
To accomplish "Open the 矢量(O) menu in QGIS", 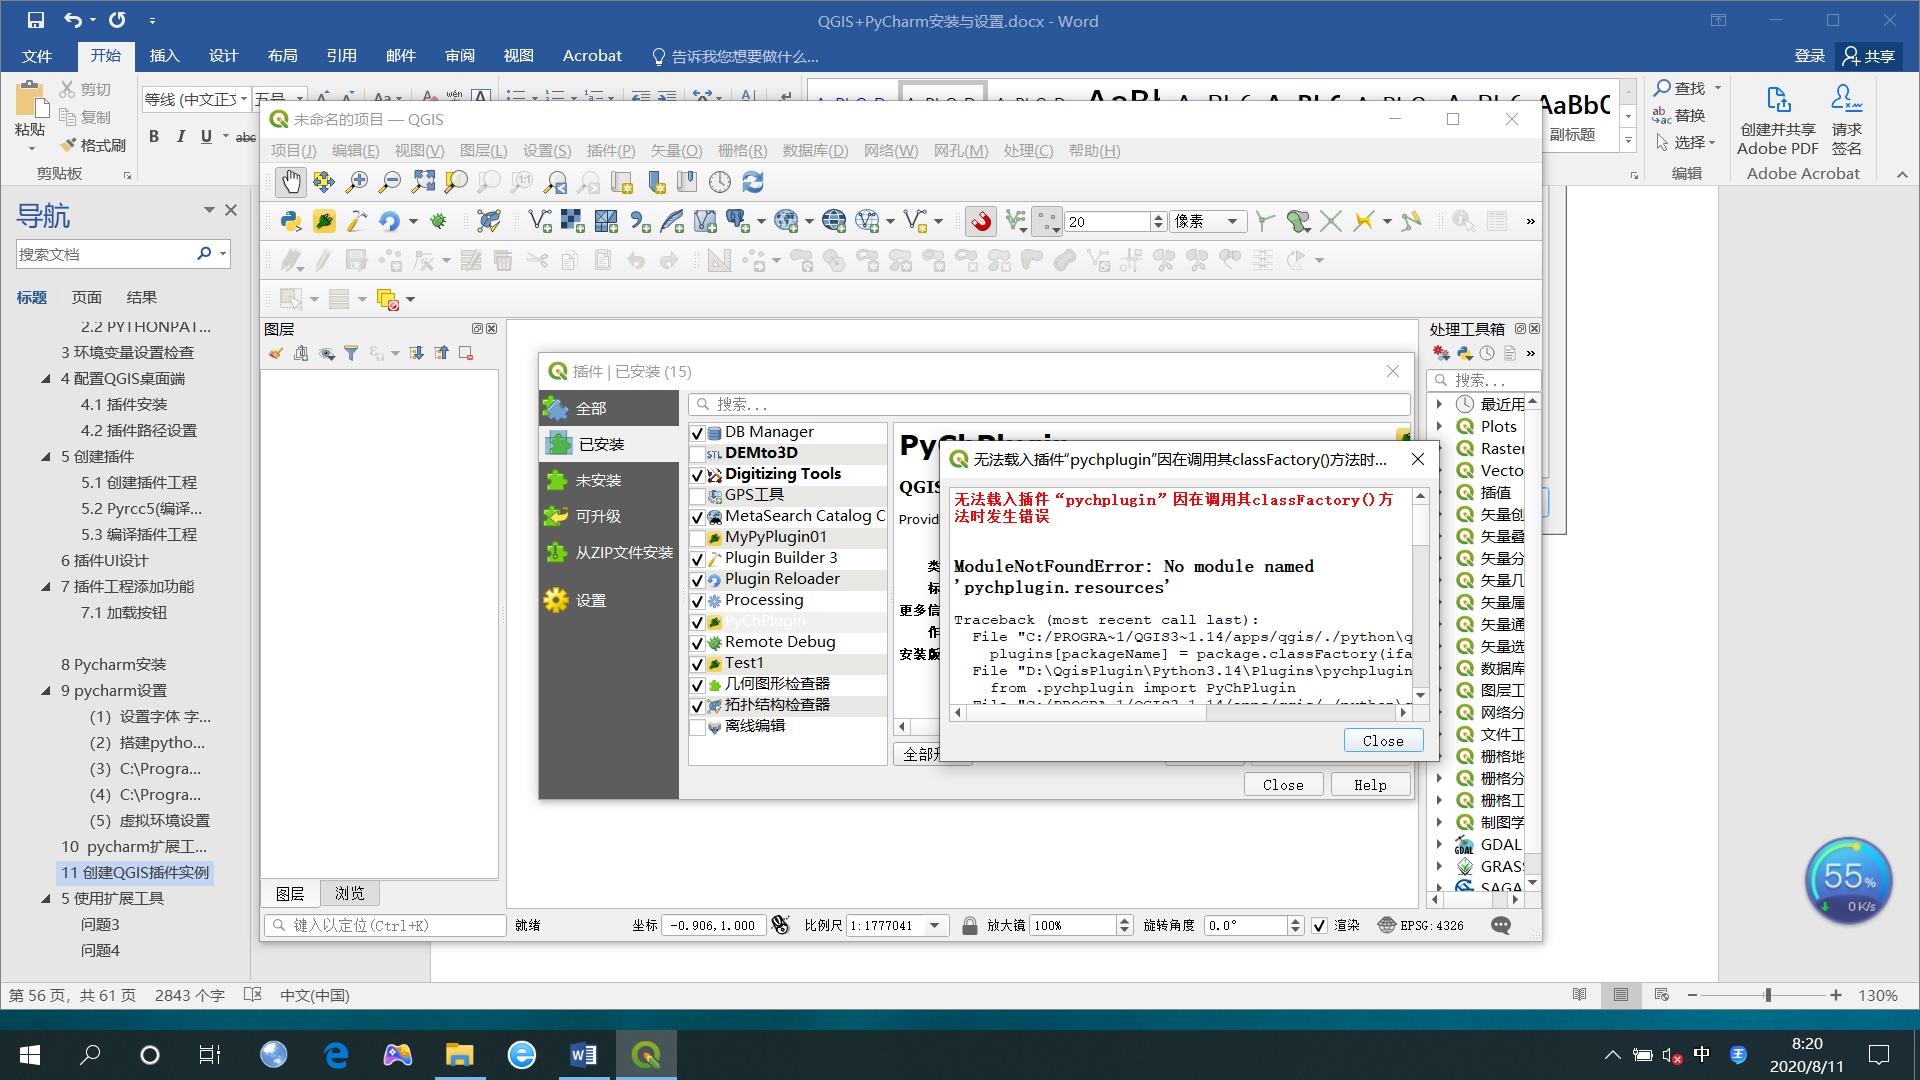I will coord(676,150).
